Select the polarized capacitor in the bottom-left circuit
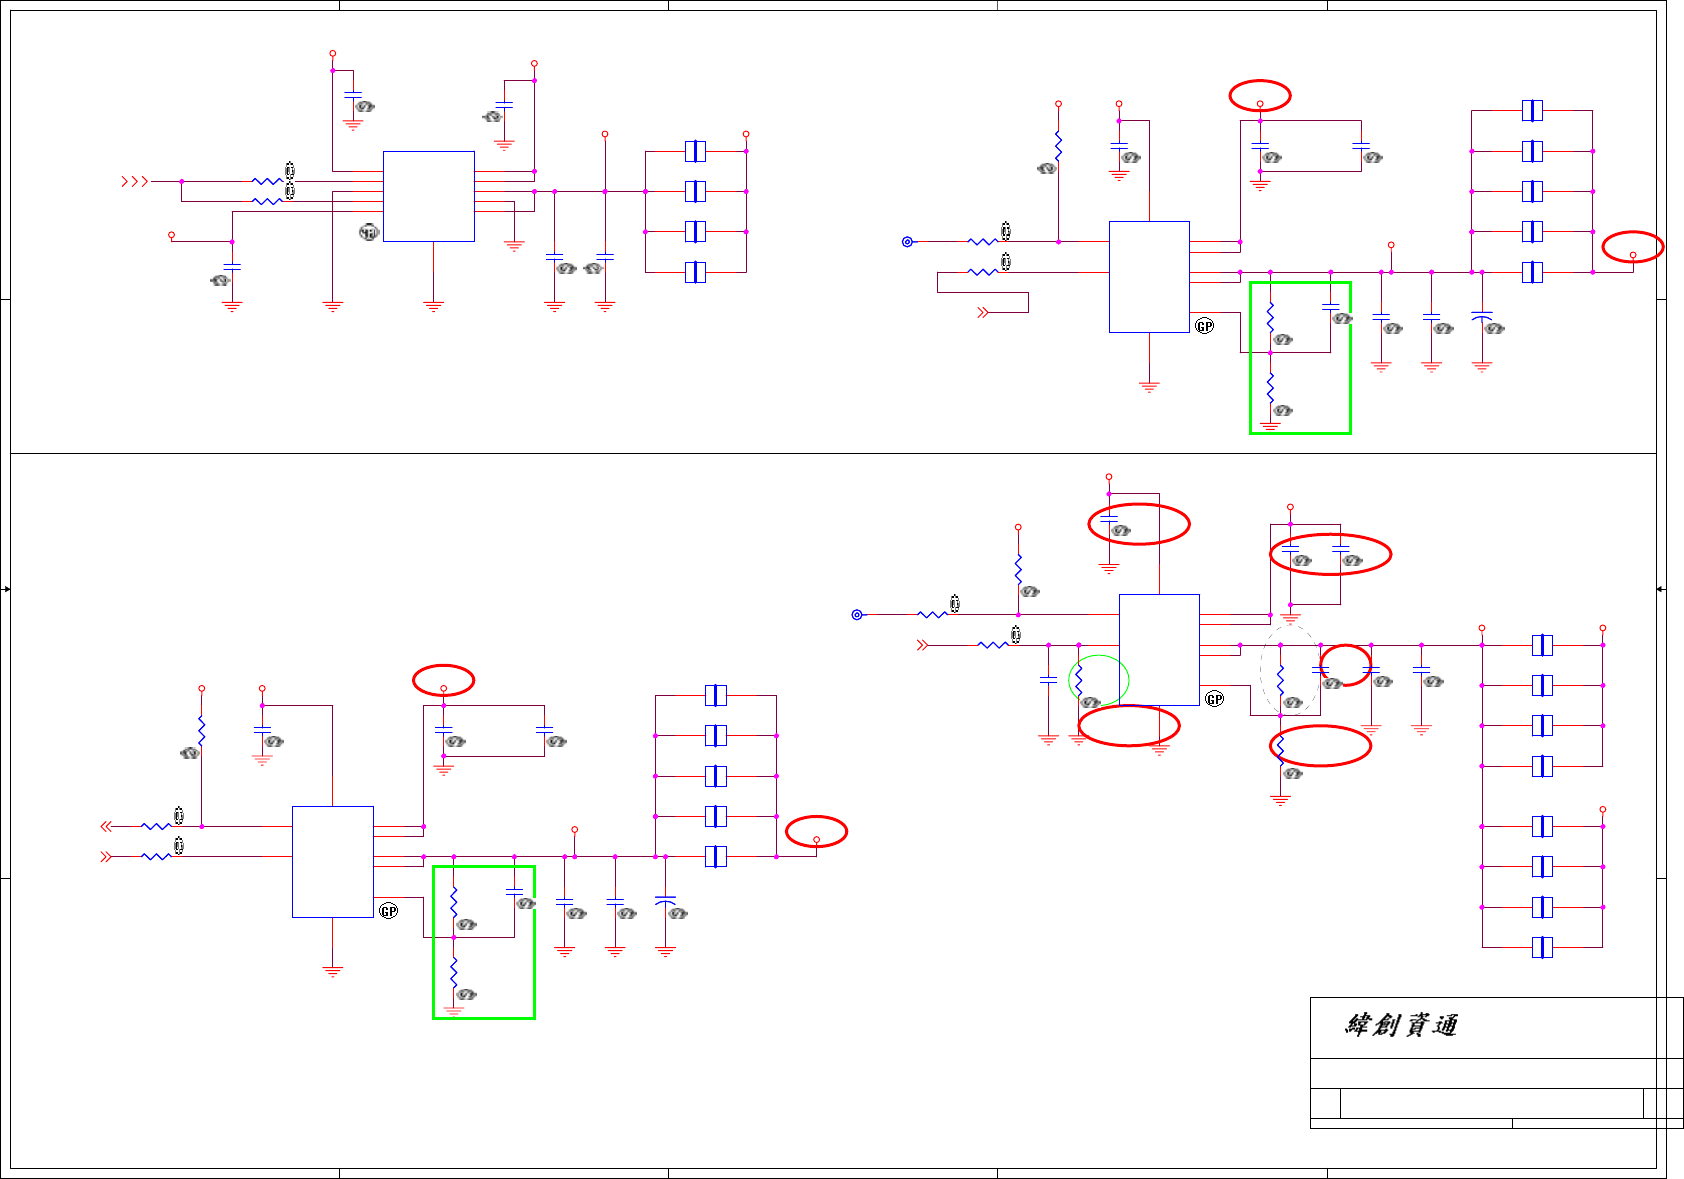The image size is (1684, 1179). tap(665, 902)
